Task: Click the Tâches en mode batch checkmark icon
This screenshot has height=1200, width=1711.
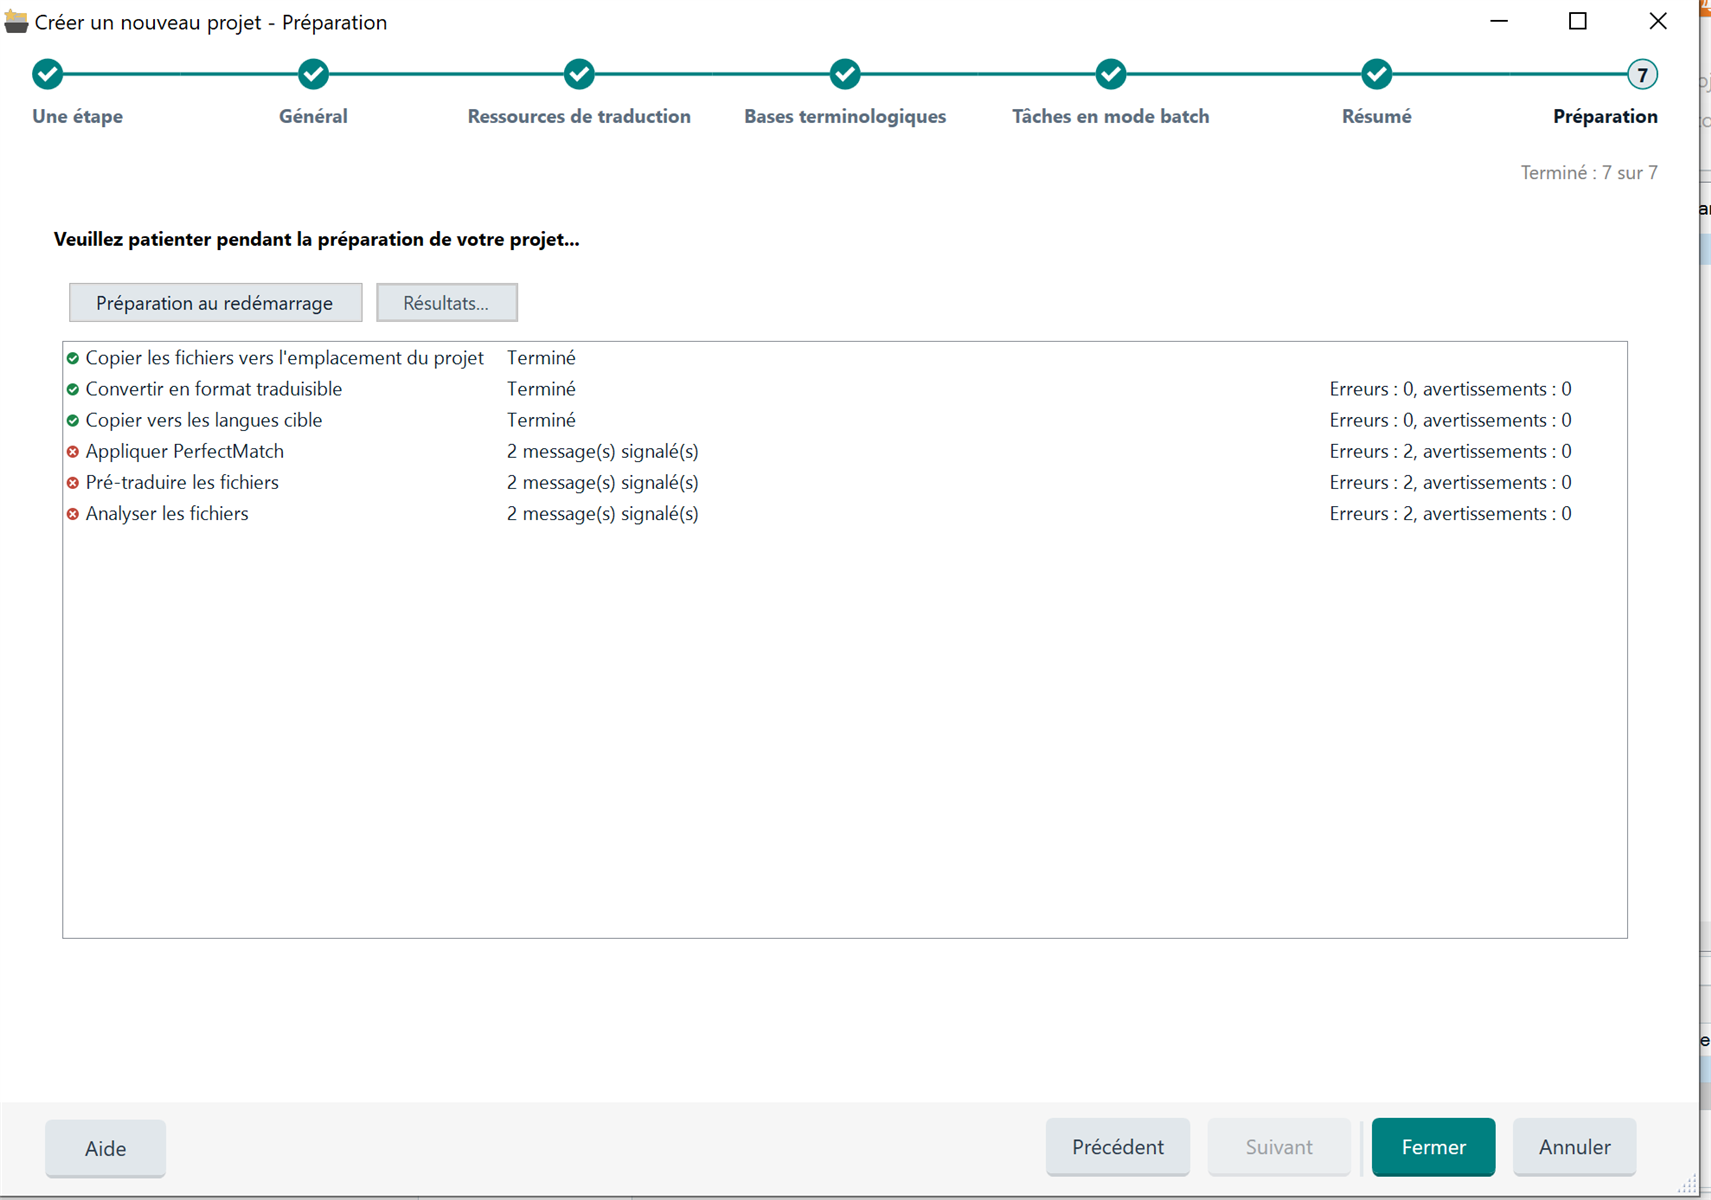Action: pos(1110,73)
